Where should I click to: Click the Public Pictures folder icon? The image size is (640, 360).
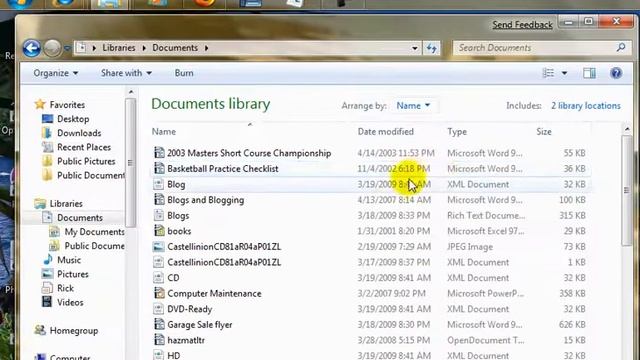pos(47,161)
